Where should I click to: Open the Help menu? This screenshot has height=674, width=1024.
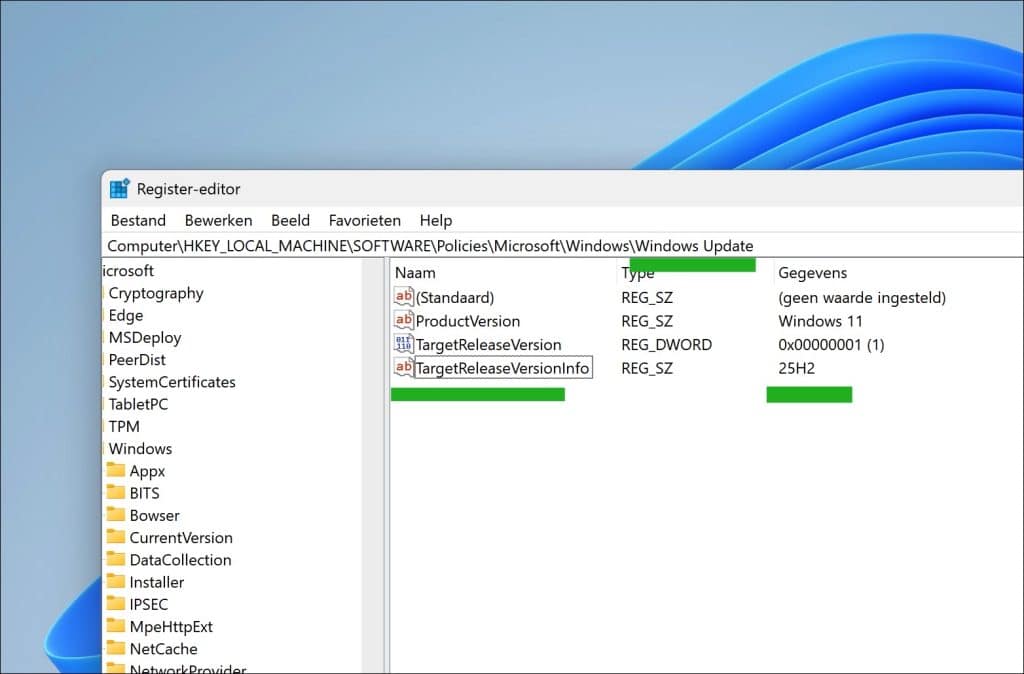pyautogui.click(x=436, y=221)
